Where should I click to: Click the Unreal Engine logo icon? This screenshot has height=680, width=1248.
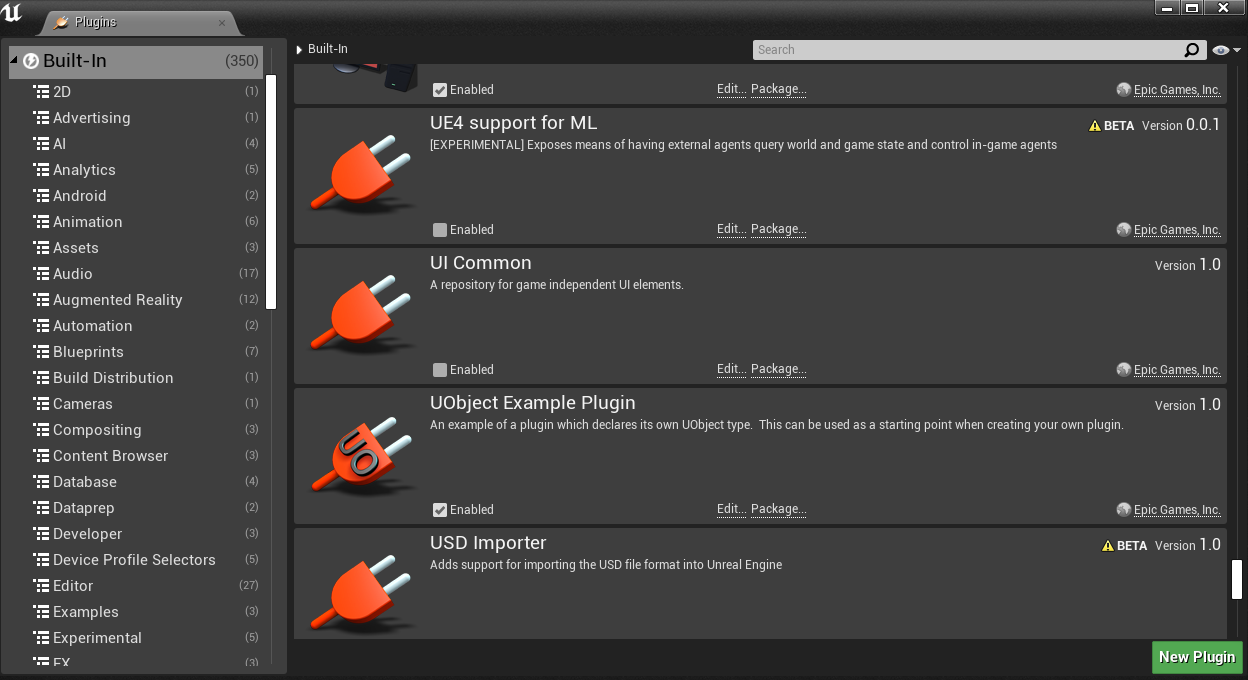point(13,14)
